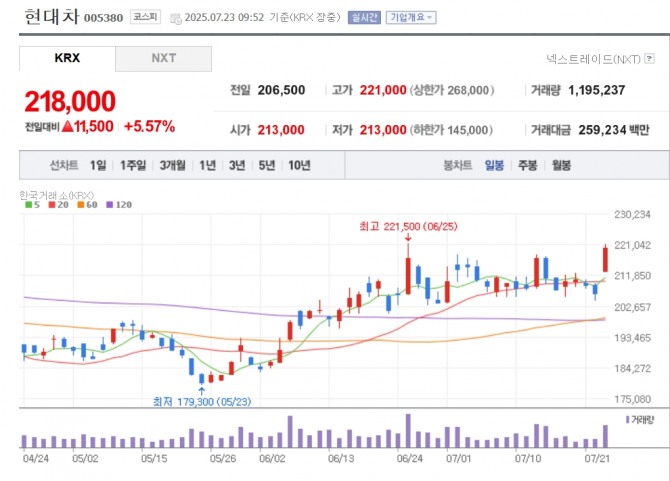Select the 일봉 daily candle chart
Viewport: 670px width, 481px height.
494,165
